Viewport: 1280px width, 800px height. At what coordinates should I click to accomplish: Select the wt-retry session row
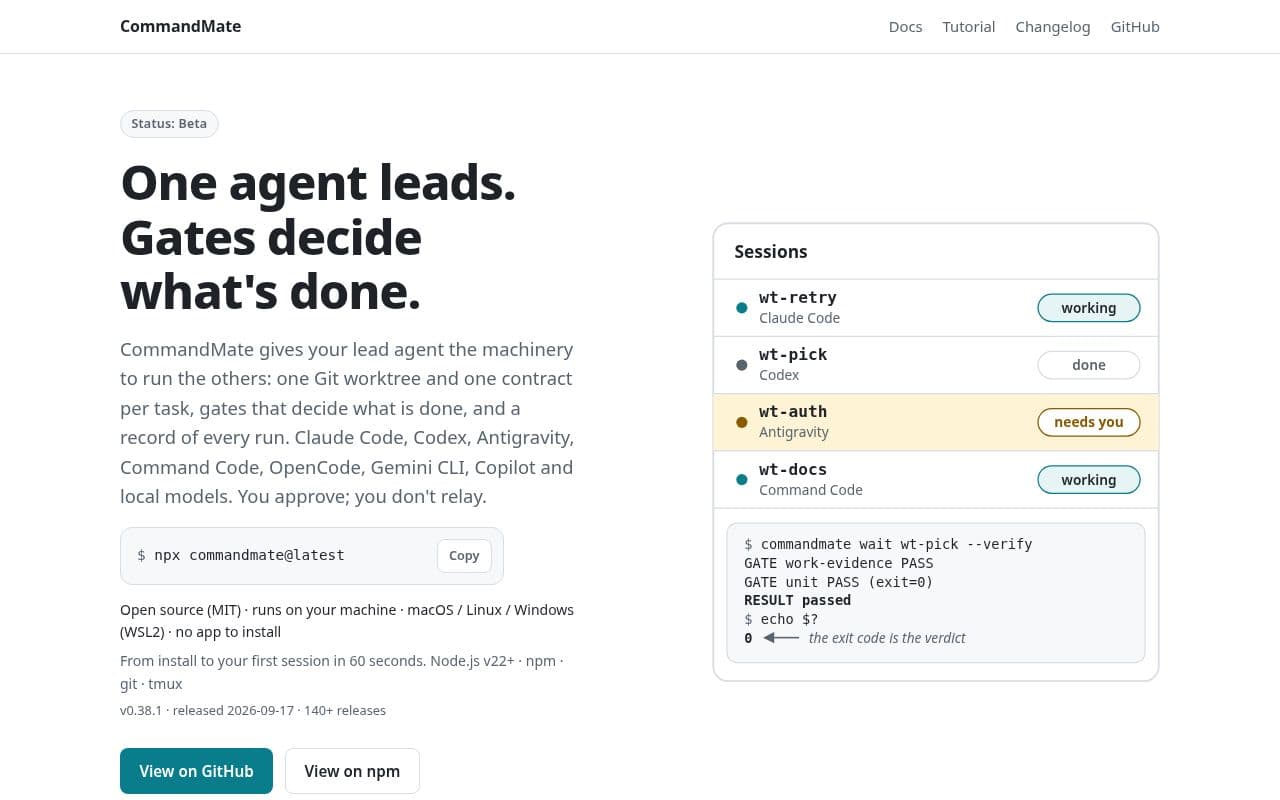[936, 308]
